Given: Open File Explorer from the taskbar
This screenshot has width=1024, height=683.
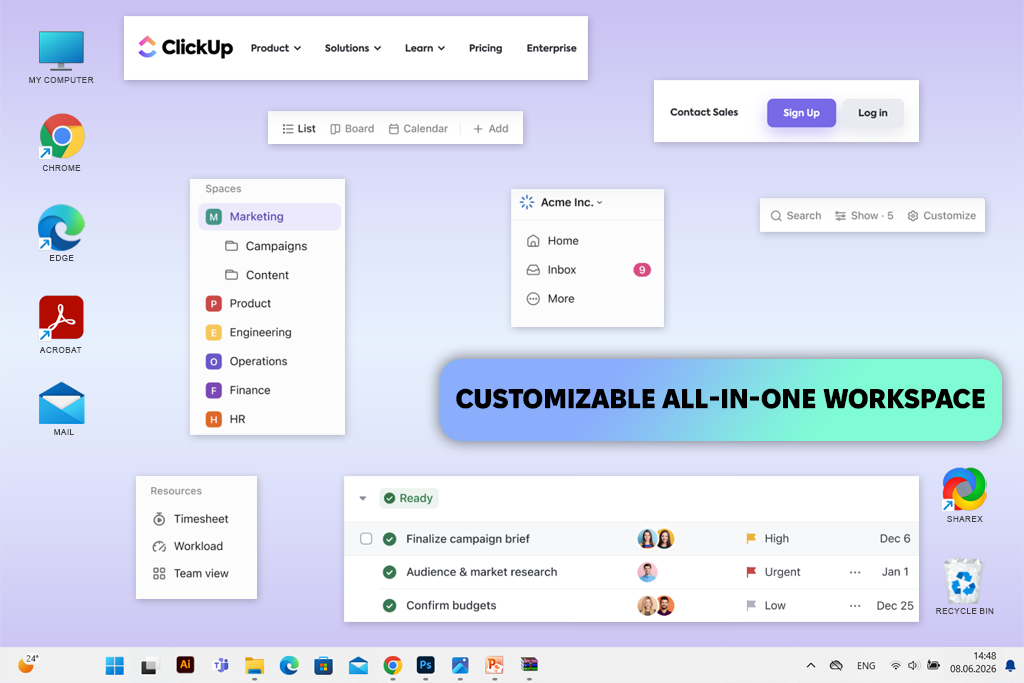Looking at the screenshot, I should click(255, 665).
